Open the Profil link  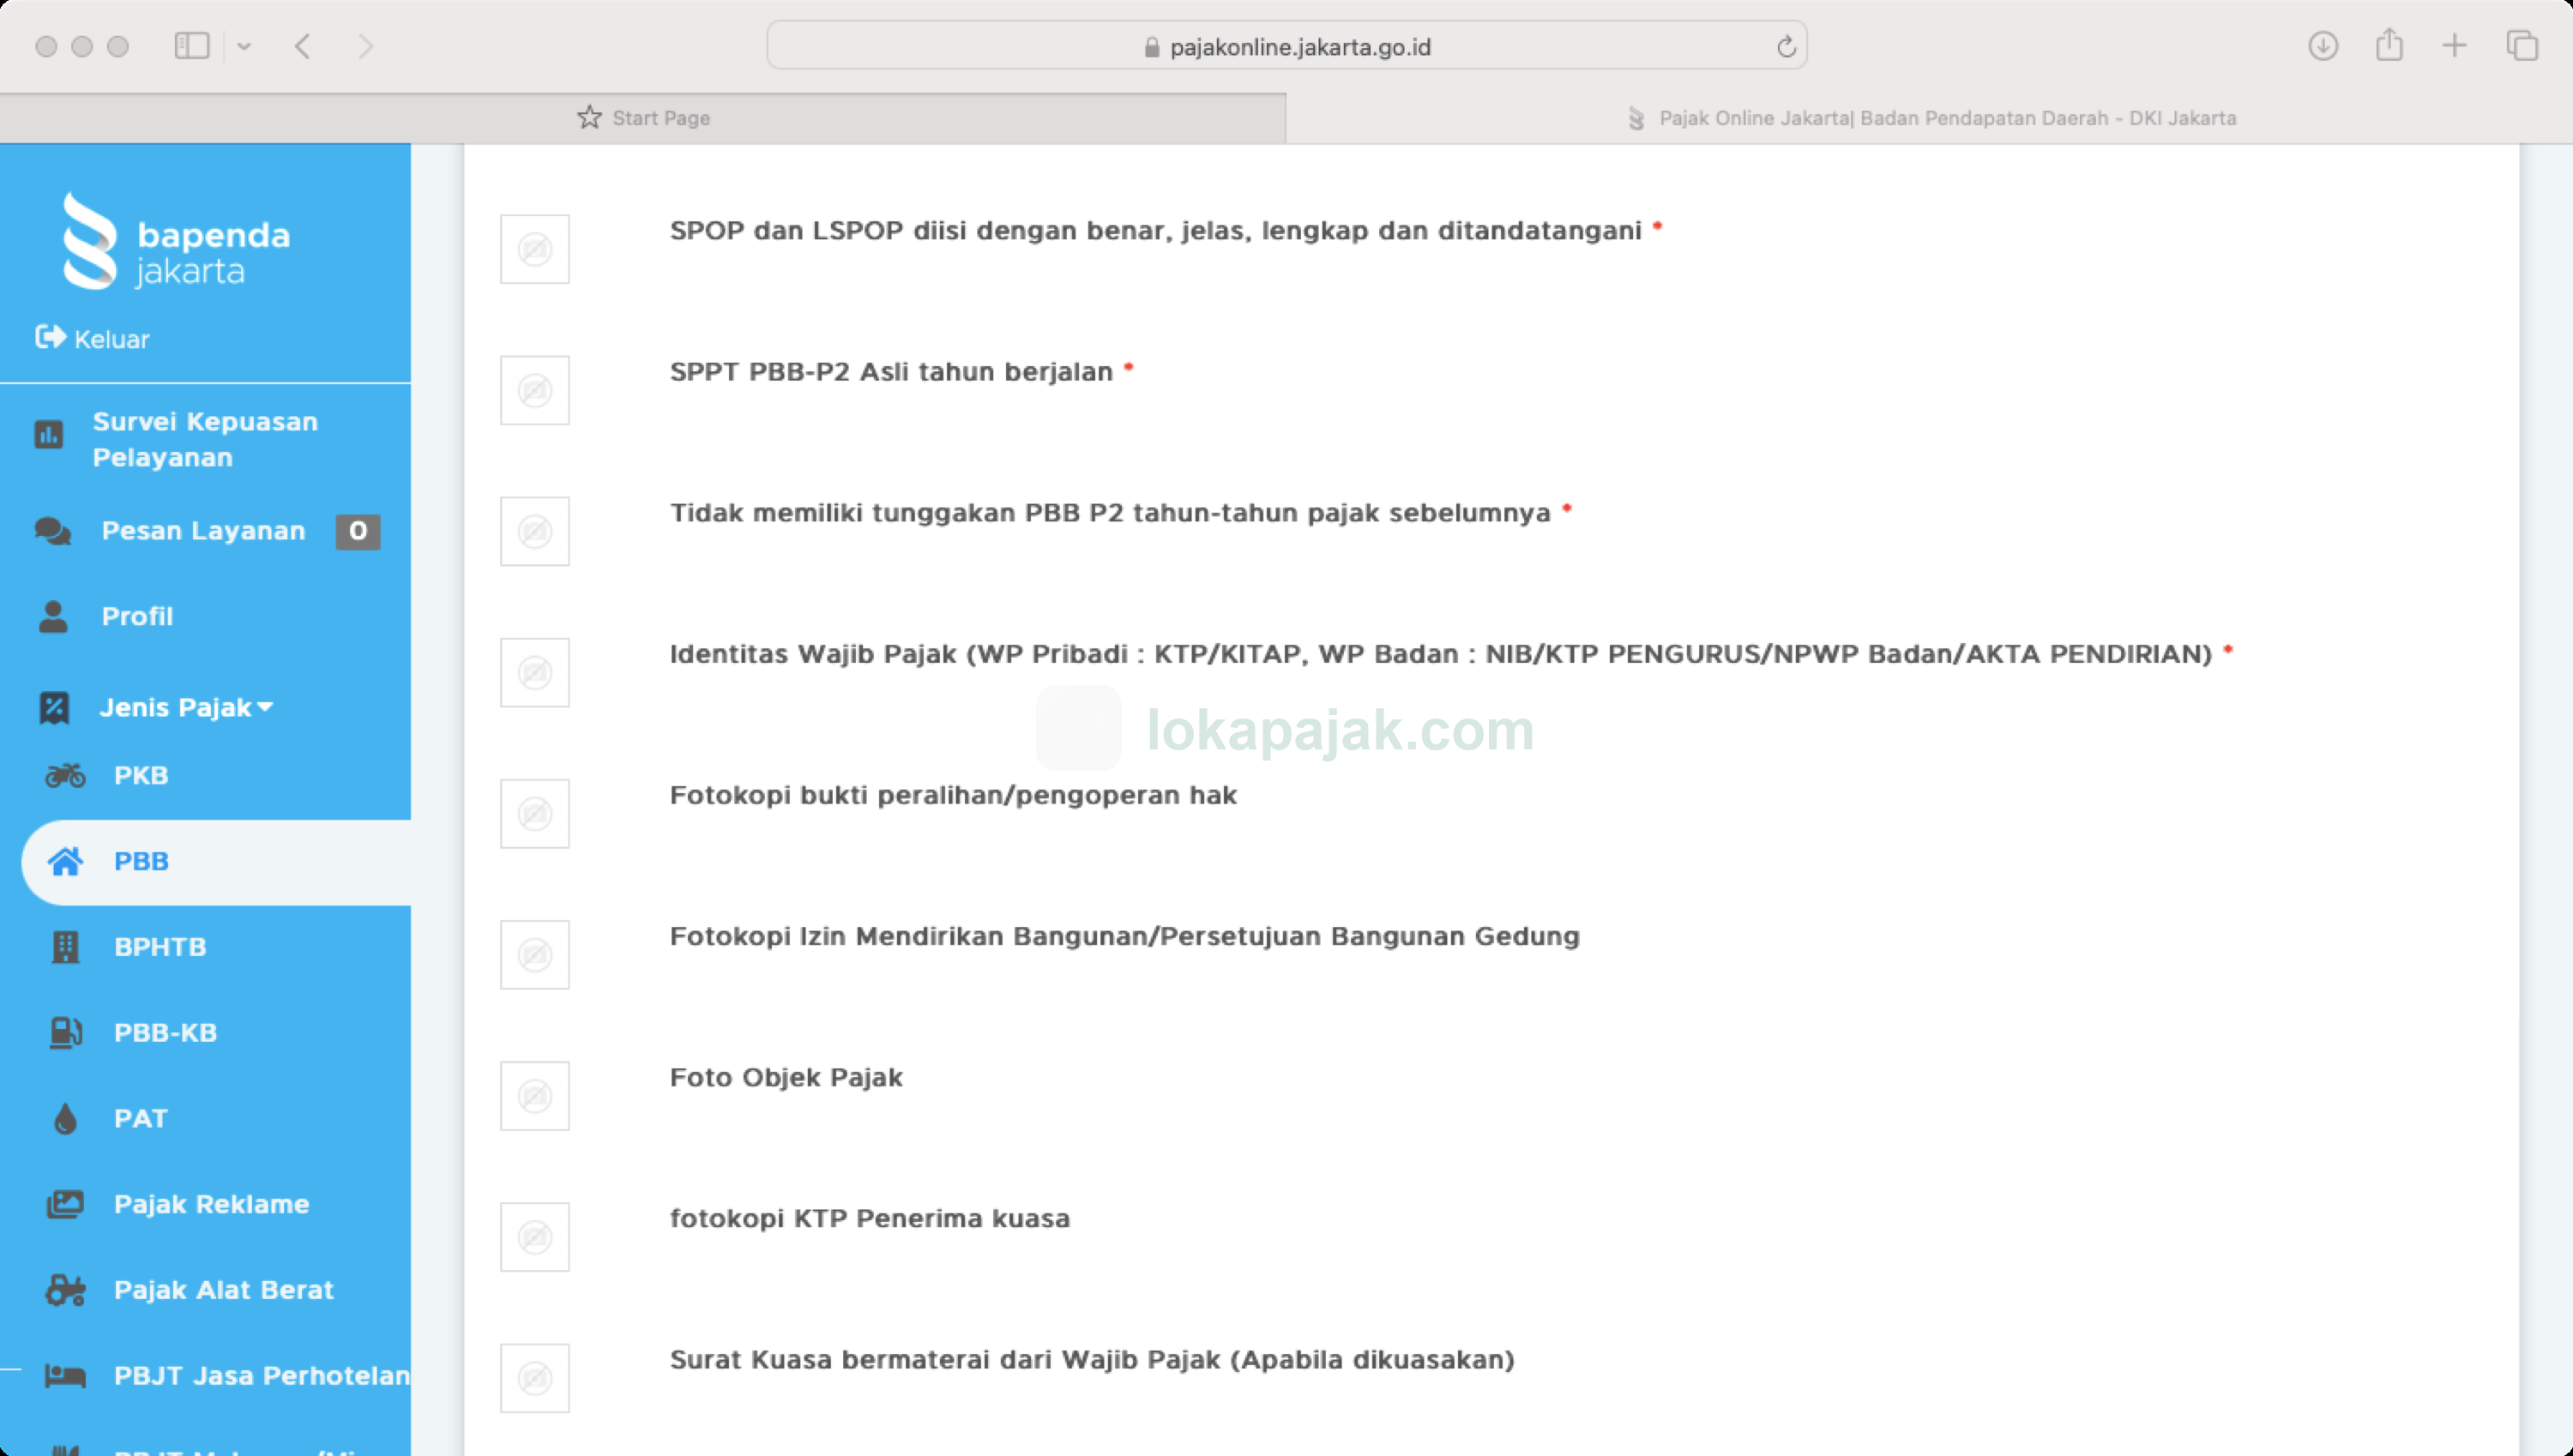coord(137,616)
